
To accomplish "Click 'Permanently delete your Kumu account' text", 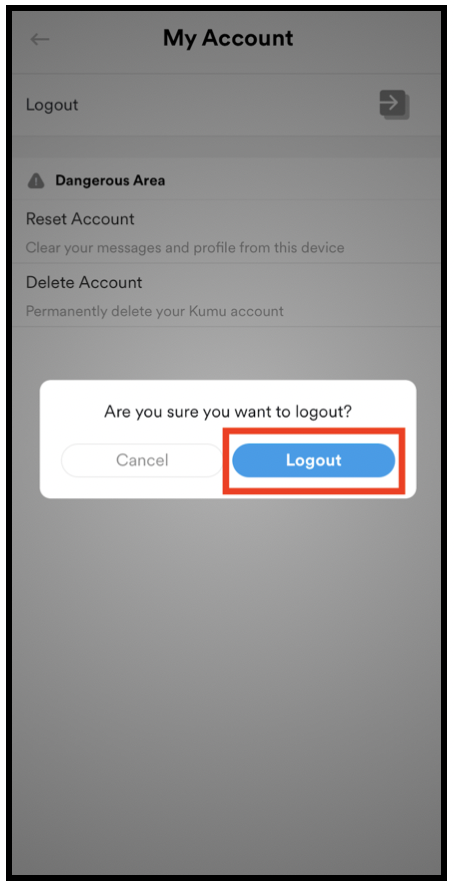I will click(x=154, y=311).
